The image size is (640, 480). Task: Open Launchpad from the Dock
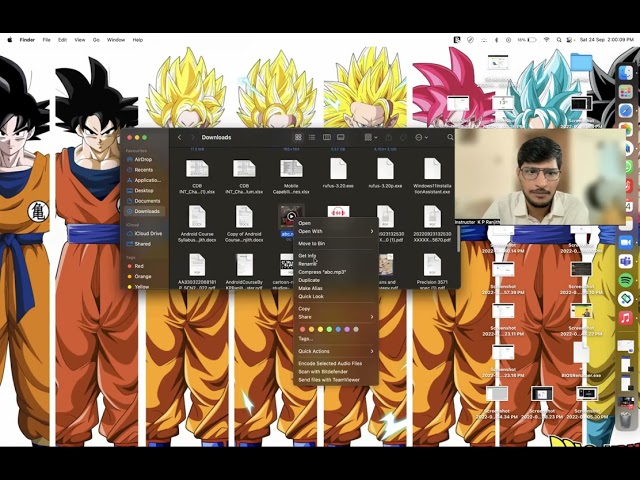pyautogui.click(x=625, y=92)
